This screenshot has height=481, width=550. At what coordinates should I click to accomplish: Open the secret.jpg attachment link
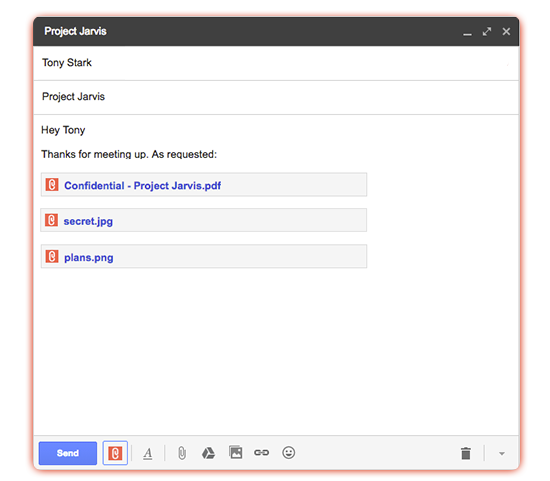(88, 221)
